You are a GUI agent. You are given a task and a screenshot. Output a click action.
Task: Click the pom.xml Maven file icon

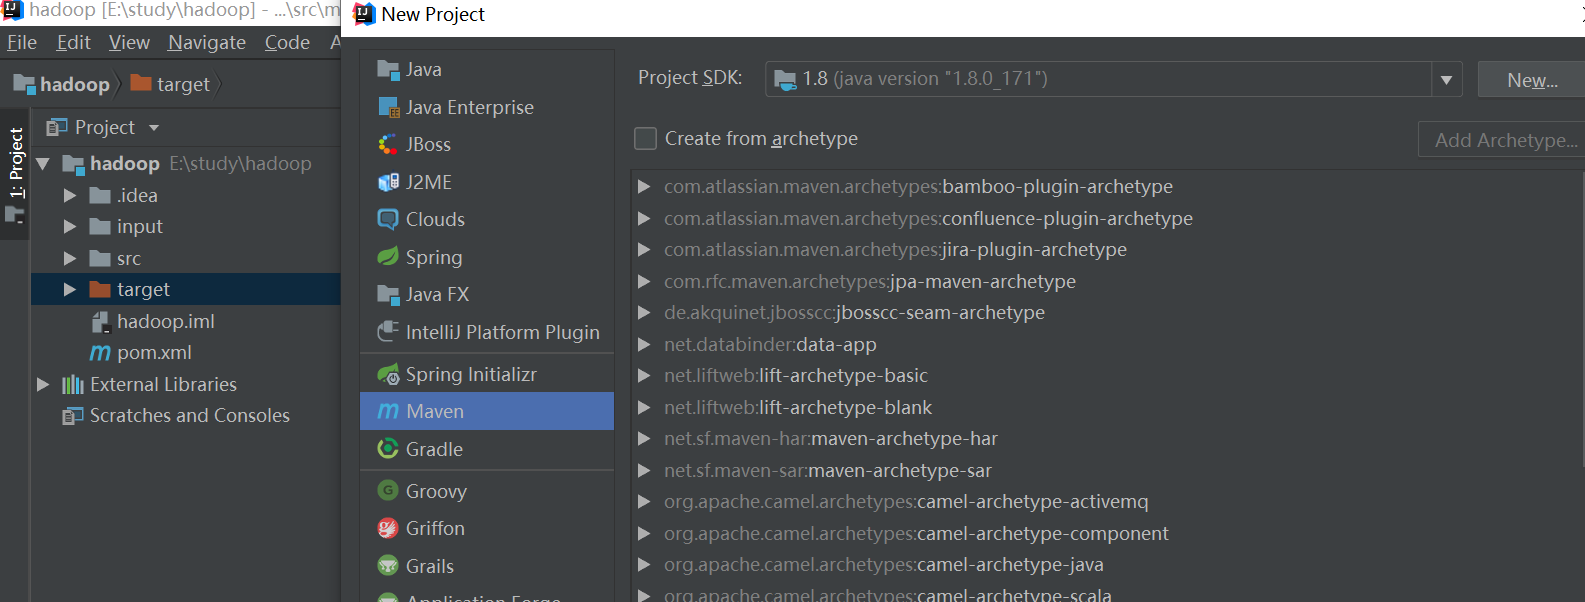point(100,353)
